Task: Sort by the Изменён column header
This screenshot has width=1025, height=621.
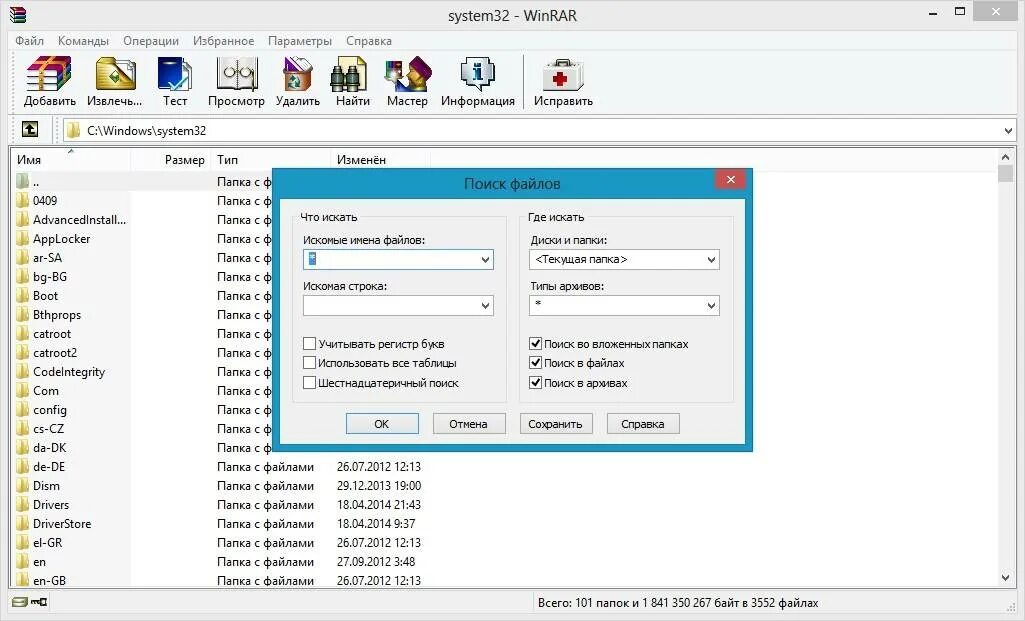Action: [x=380, y=159]
